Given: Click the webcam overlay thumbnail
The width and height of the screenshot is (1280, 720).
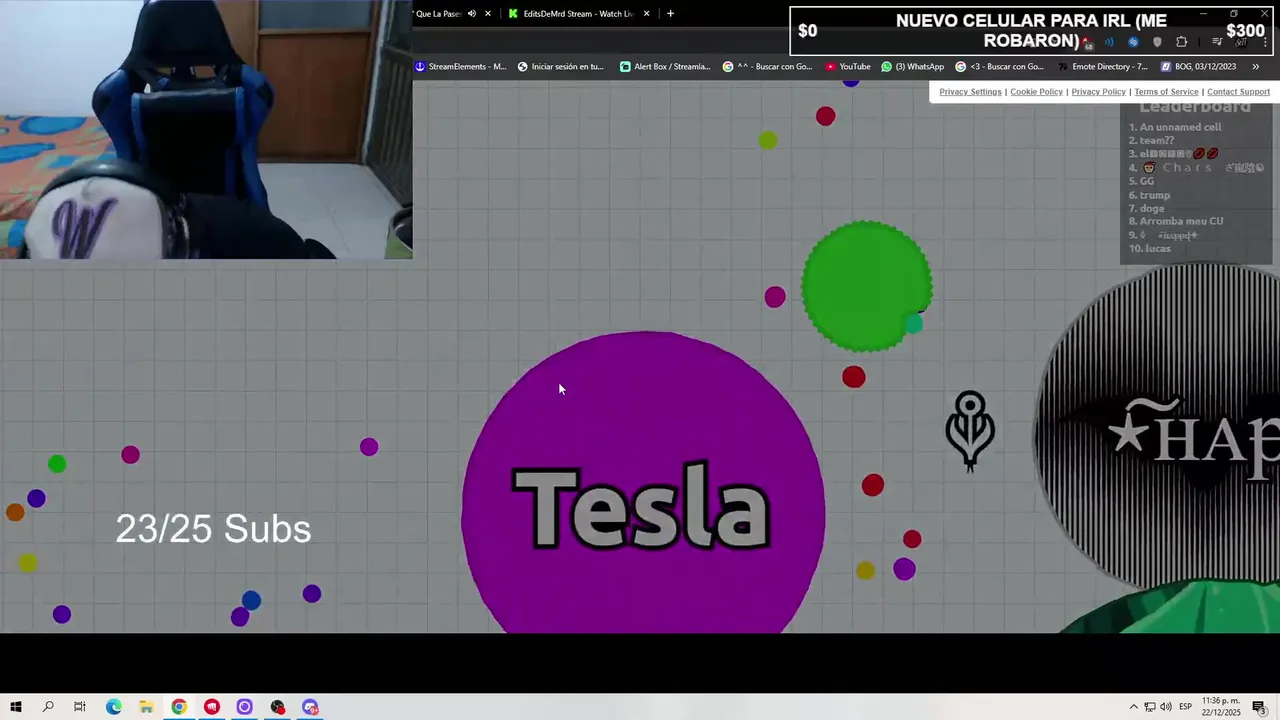Looking at the screenshot, I should [x=206, y=129].
